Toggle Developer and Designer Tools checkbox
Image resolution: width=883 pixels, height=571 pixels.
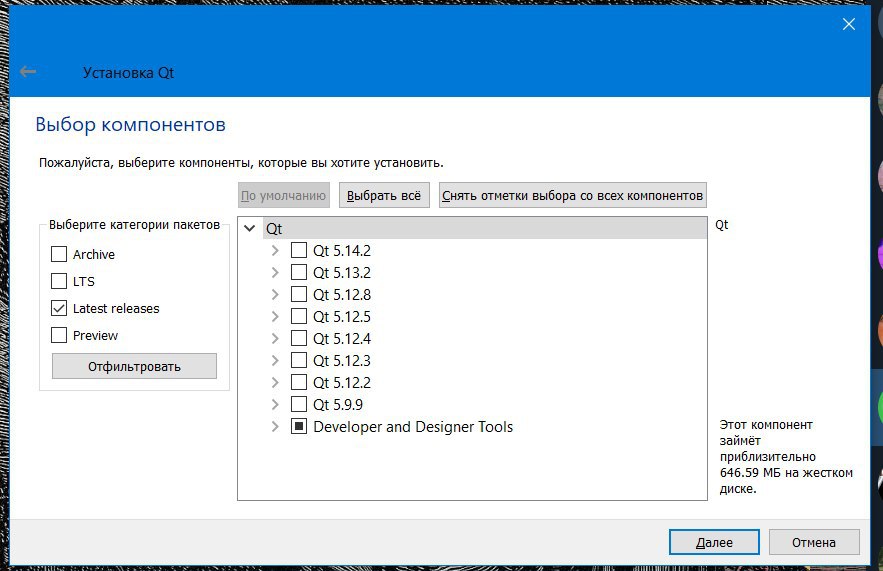(x=298, y=426)
